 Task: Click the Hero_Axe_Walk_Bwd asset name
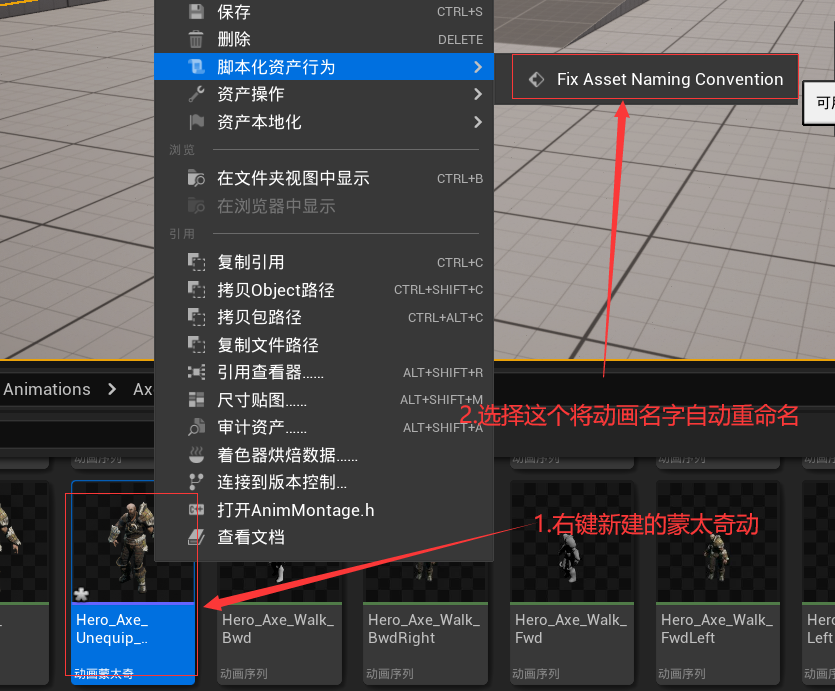(278, 629)
